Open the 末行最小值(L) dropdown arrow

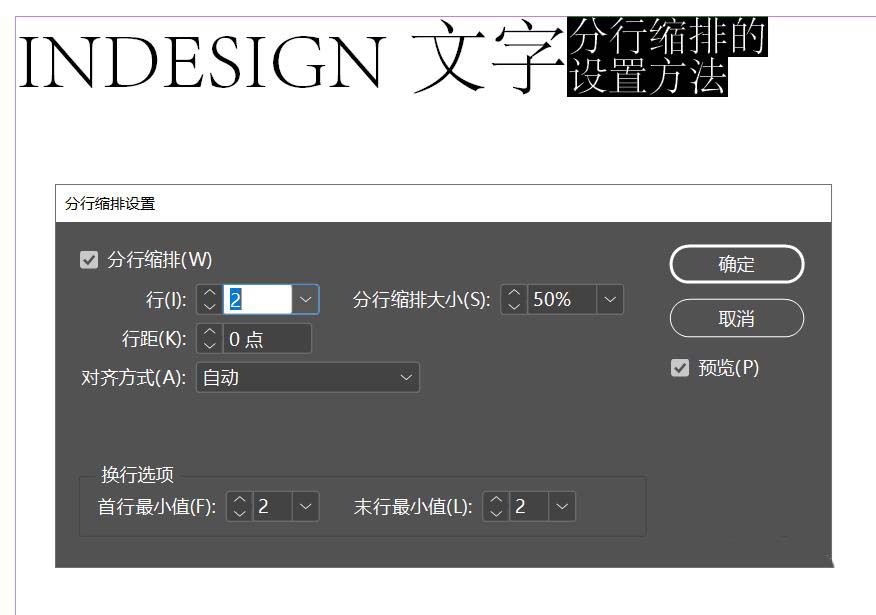tap(562, 507)
